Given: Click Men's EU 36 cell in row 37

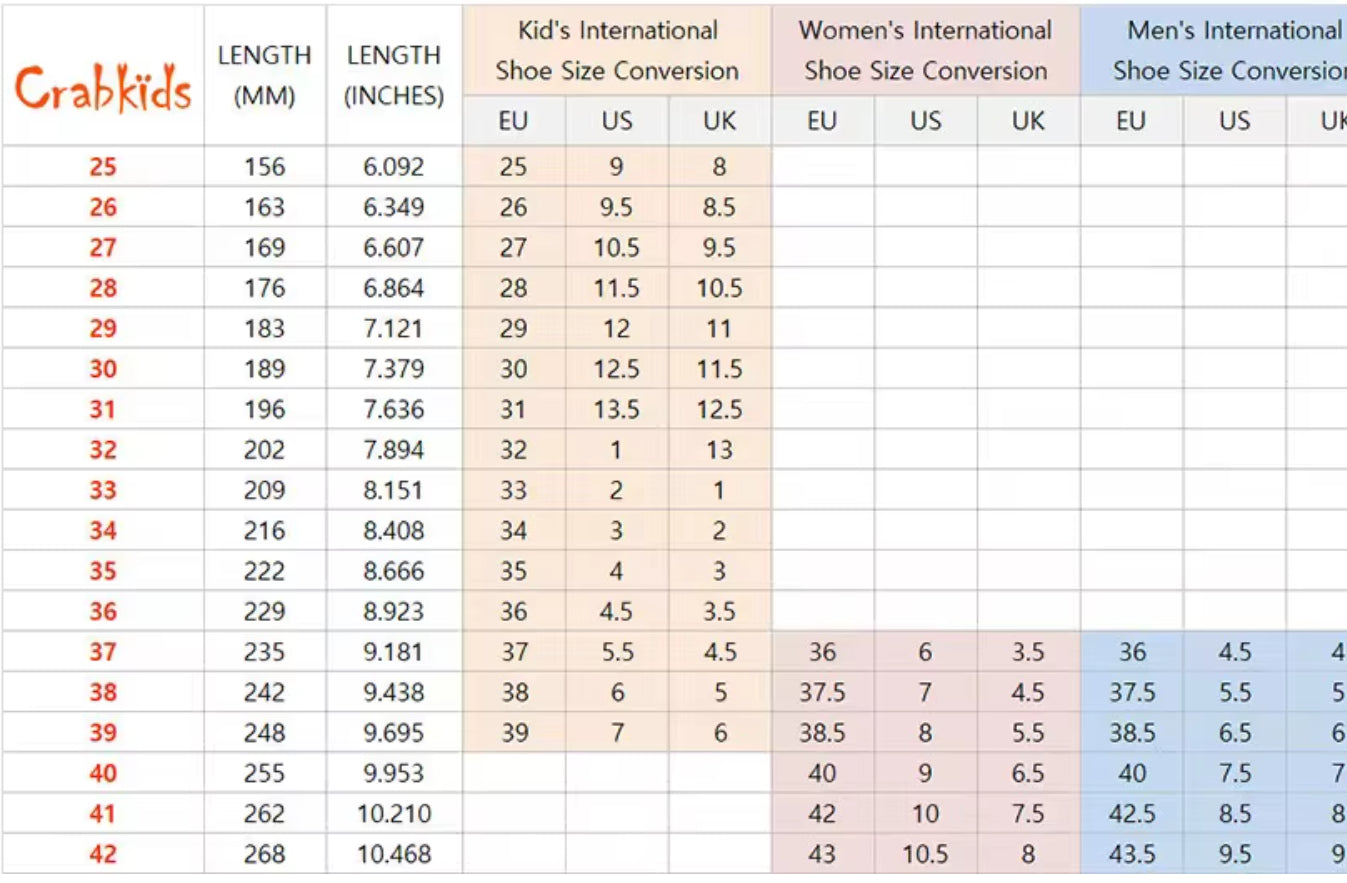Looking at the screenshot, I should click(1131, 652).
